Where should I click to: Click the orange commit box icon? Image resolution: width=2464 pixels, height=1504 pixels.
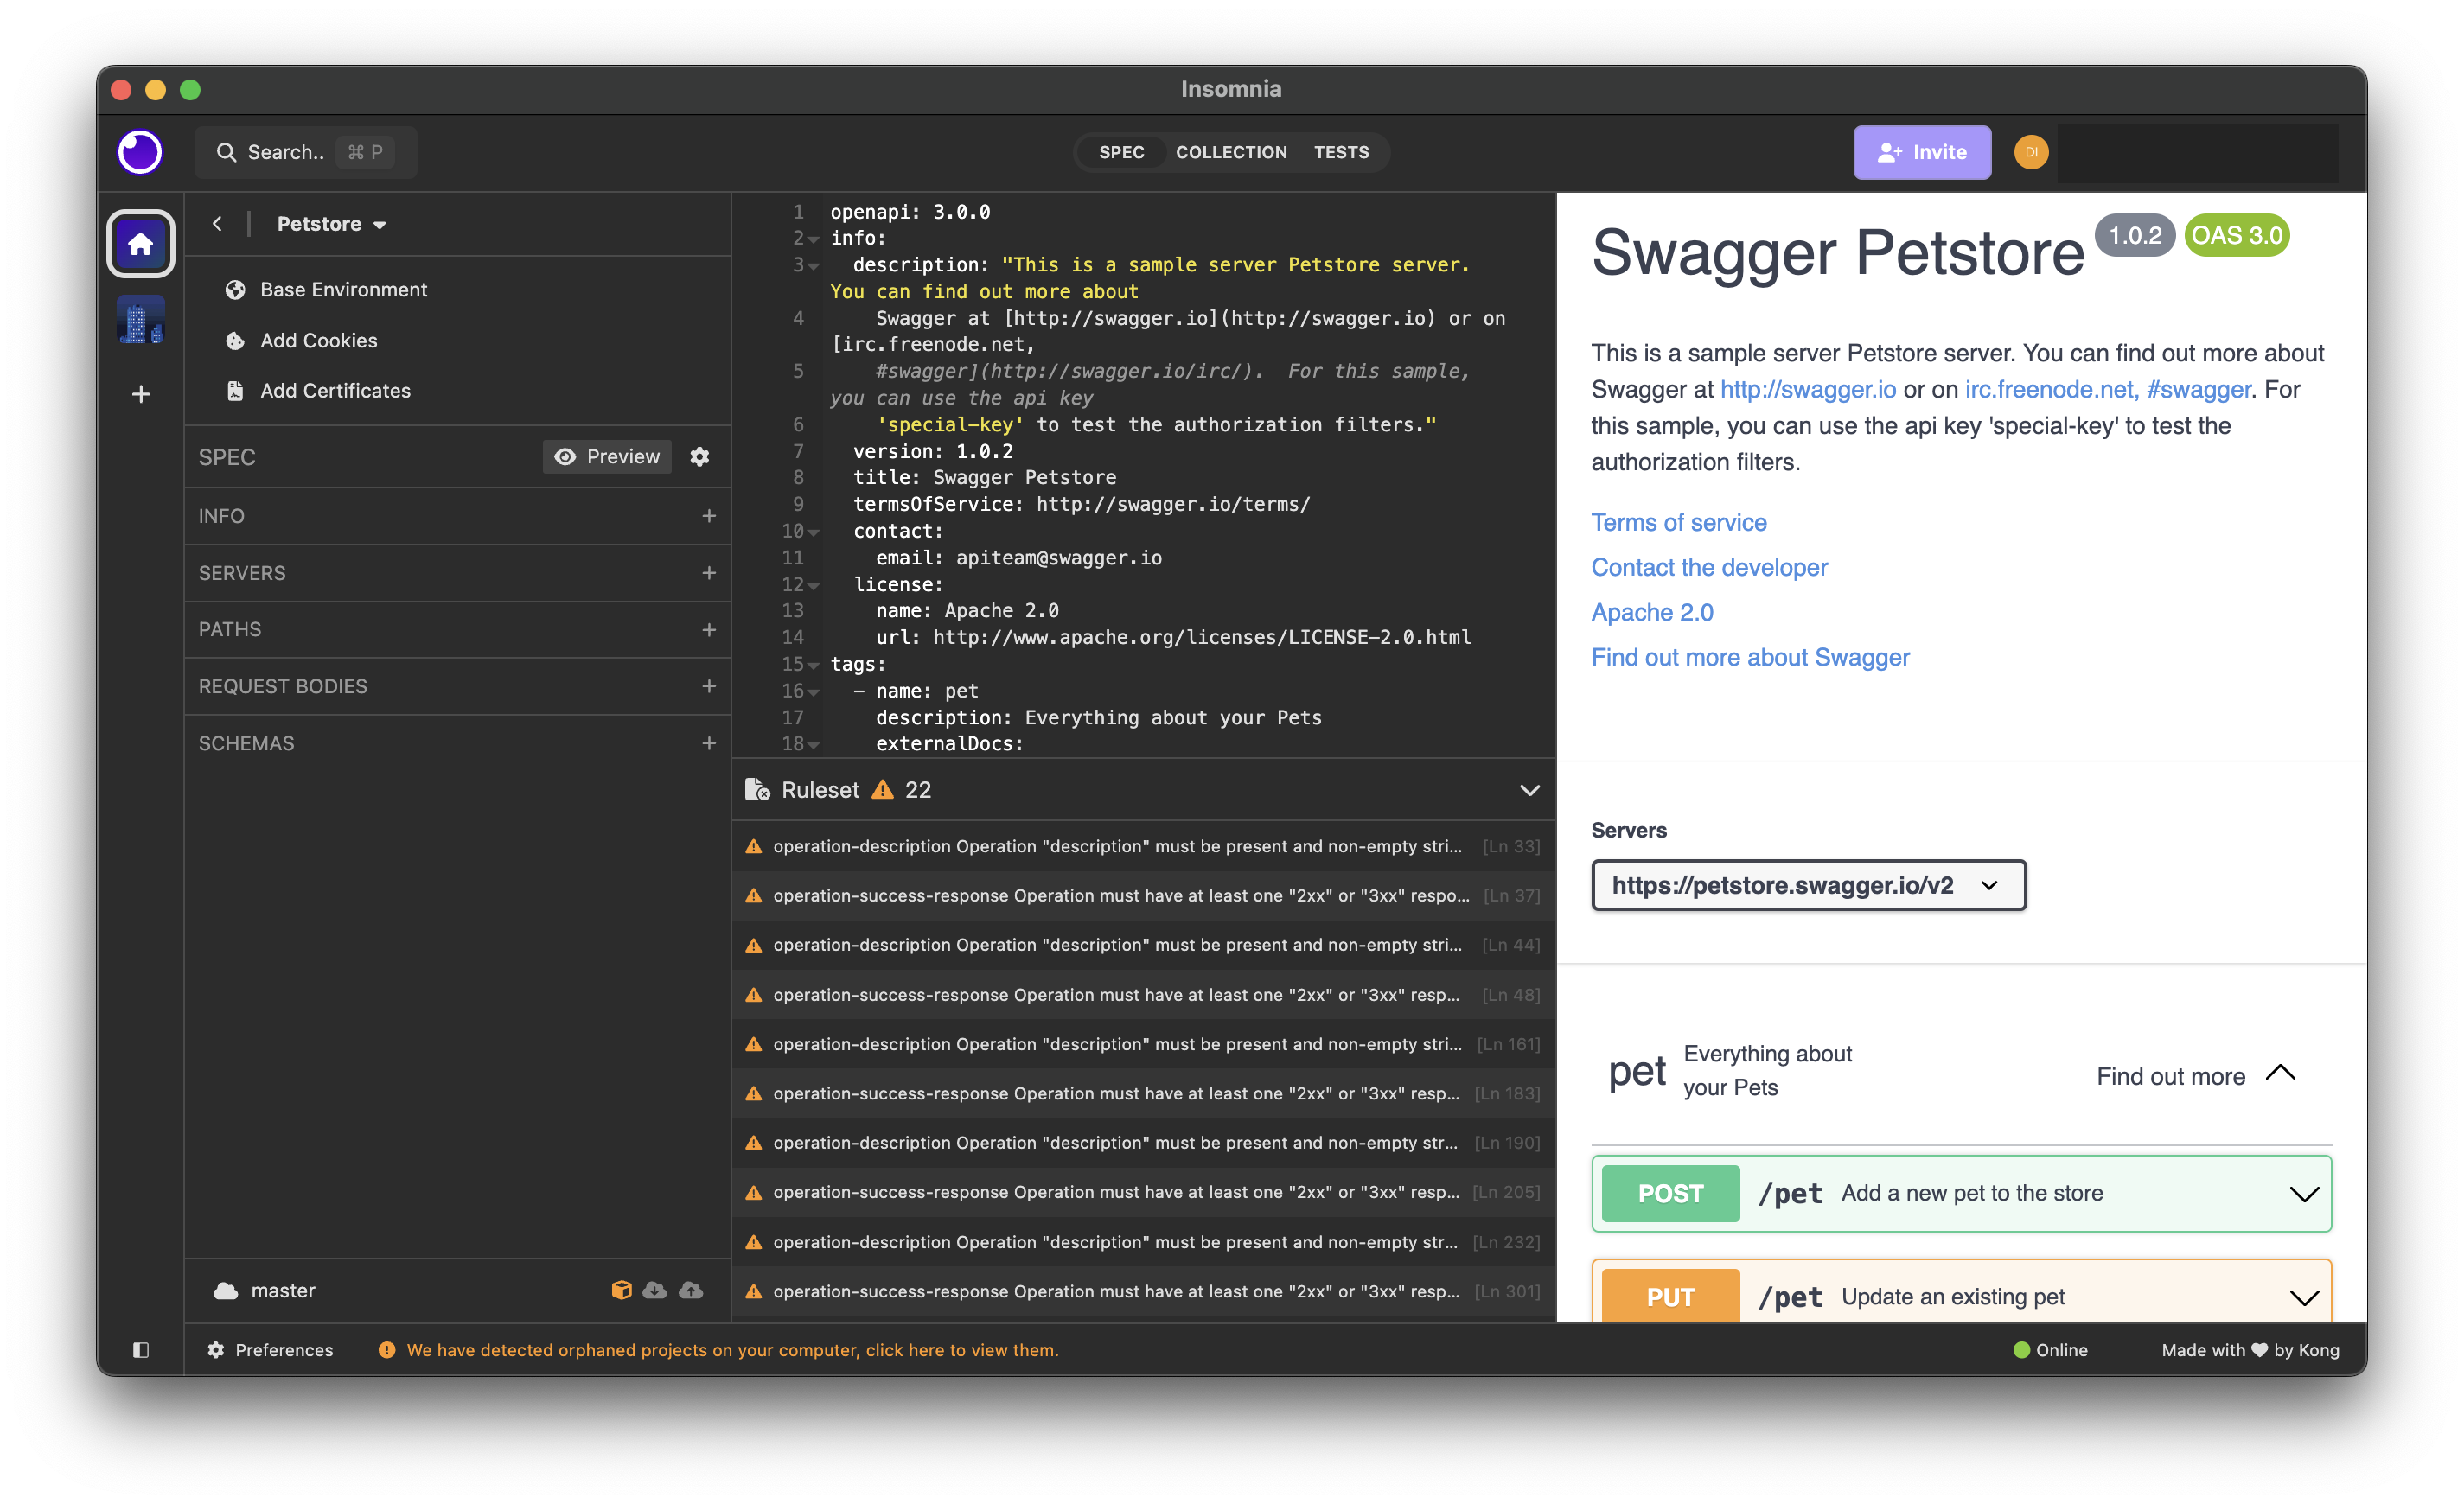pos(621,1290)
